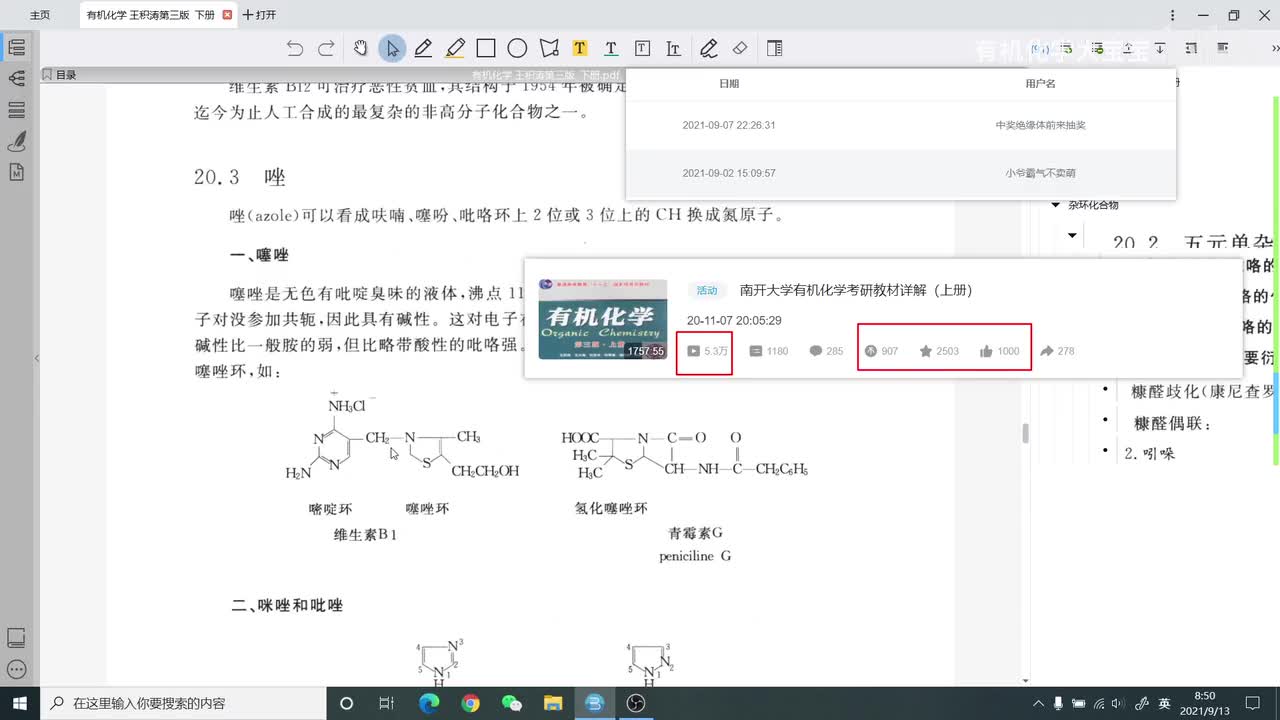
Task: Open the 有机化学 video thumbnail
Action: click(602, 319)
